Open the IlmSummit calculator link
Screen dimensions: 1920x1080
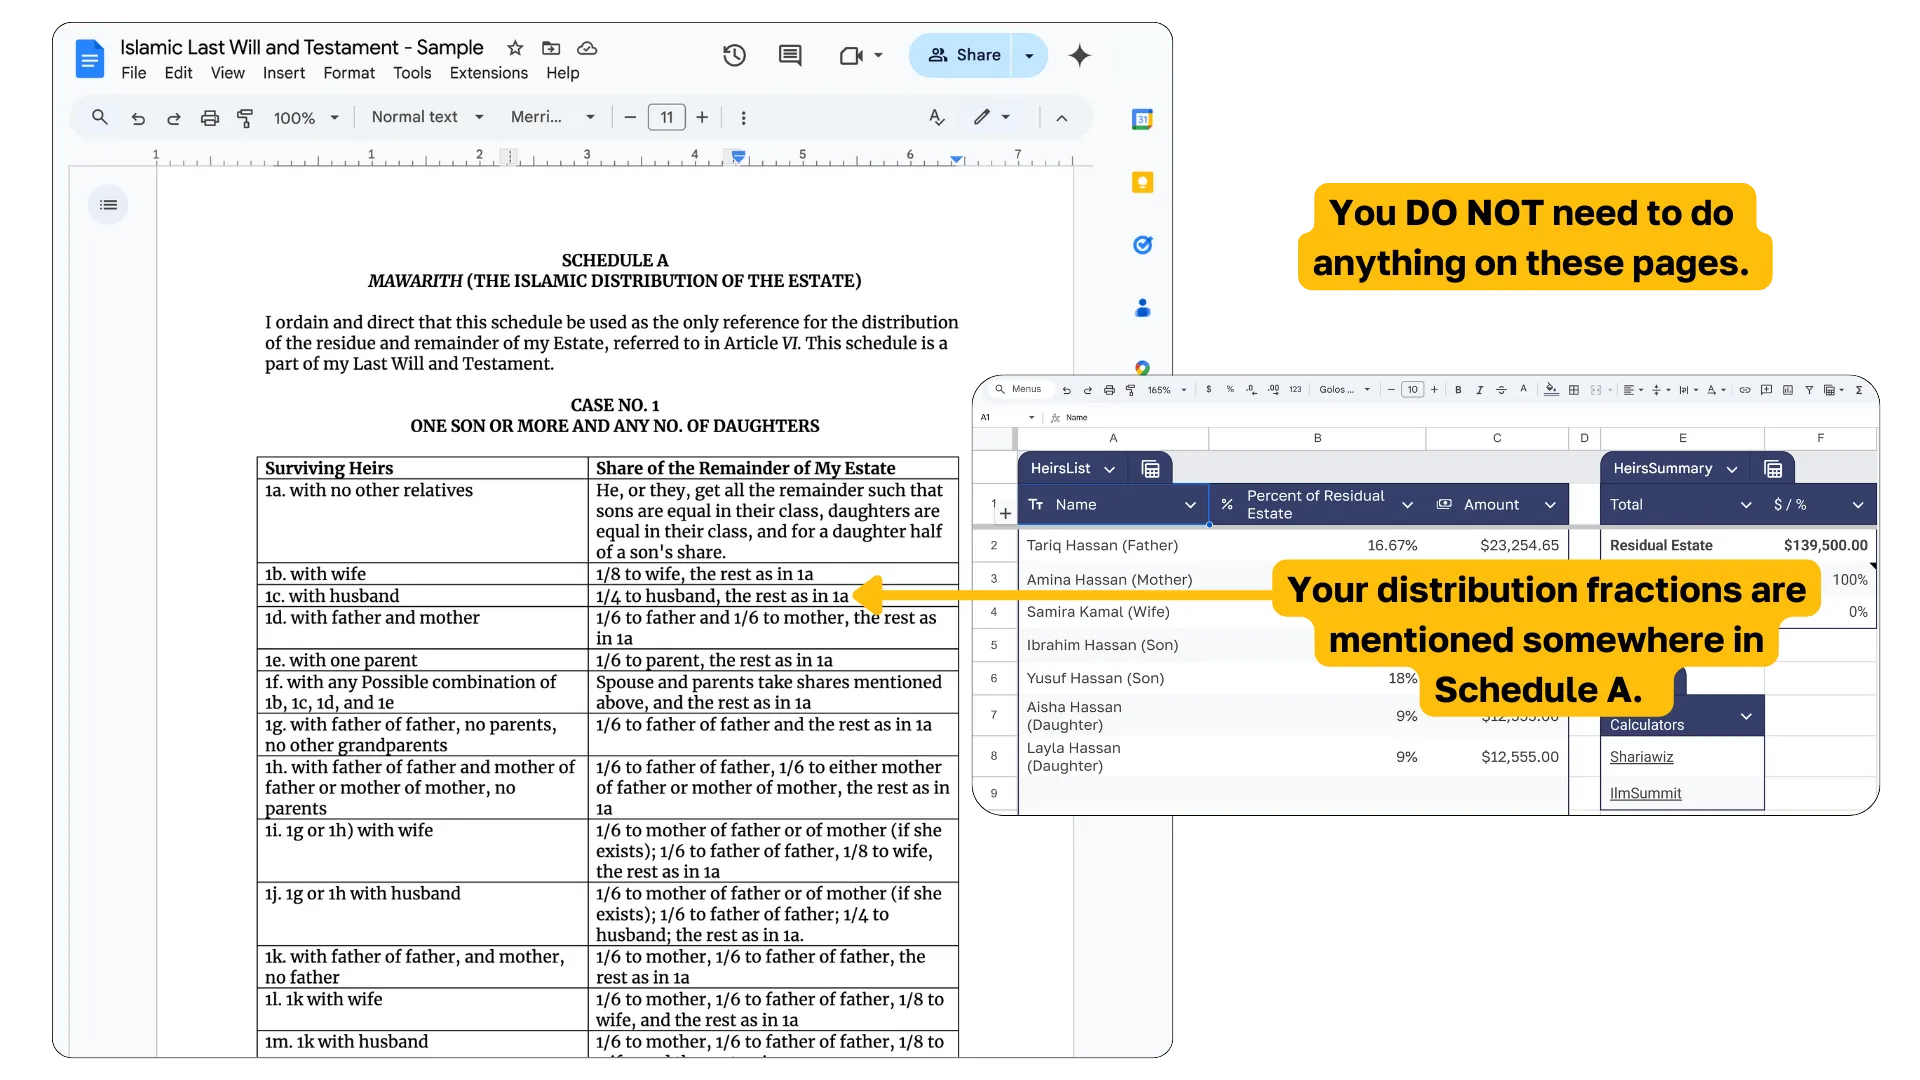1645,793
